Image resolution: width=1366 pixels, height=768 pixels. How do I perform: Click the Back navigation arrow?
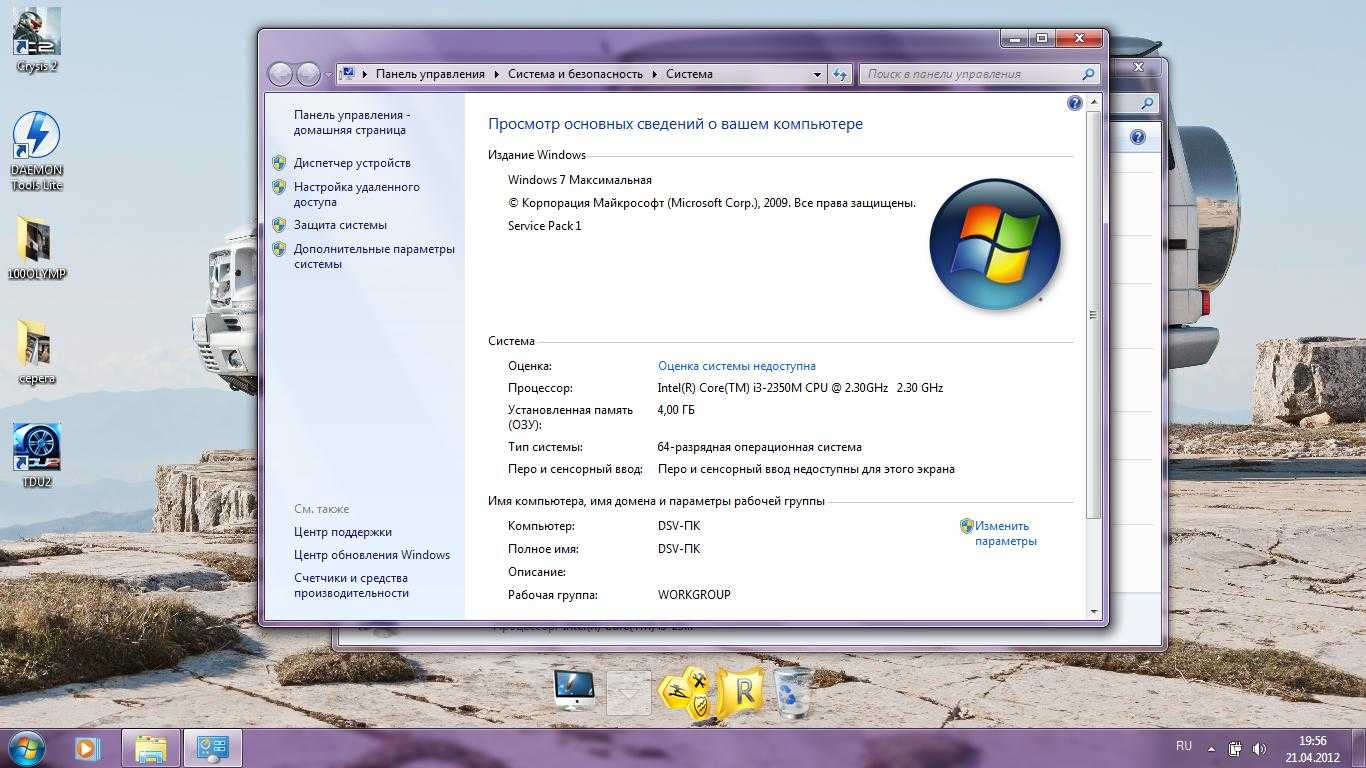[281, 73]
